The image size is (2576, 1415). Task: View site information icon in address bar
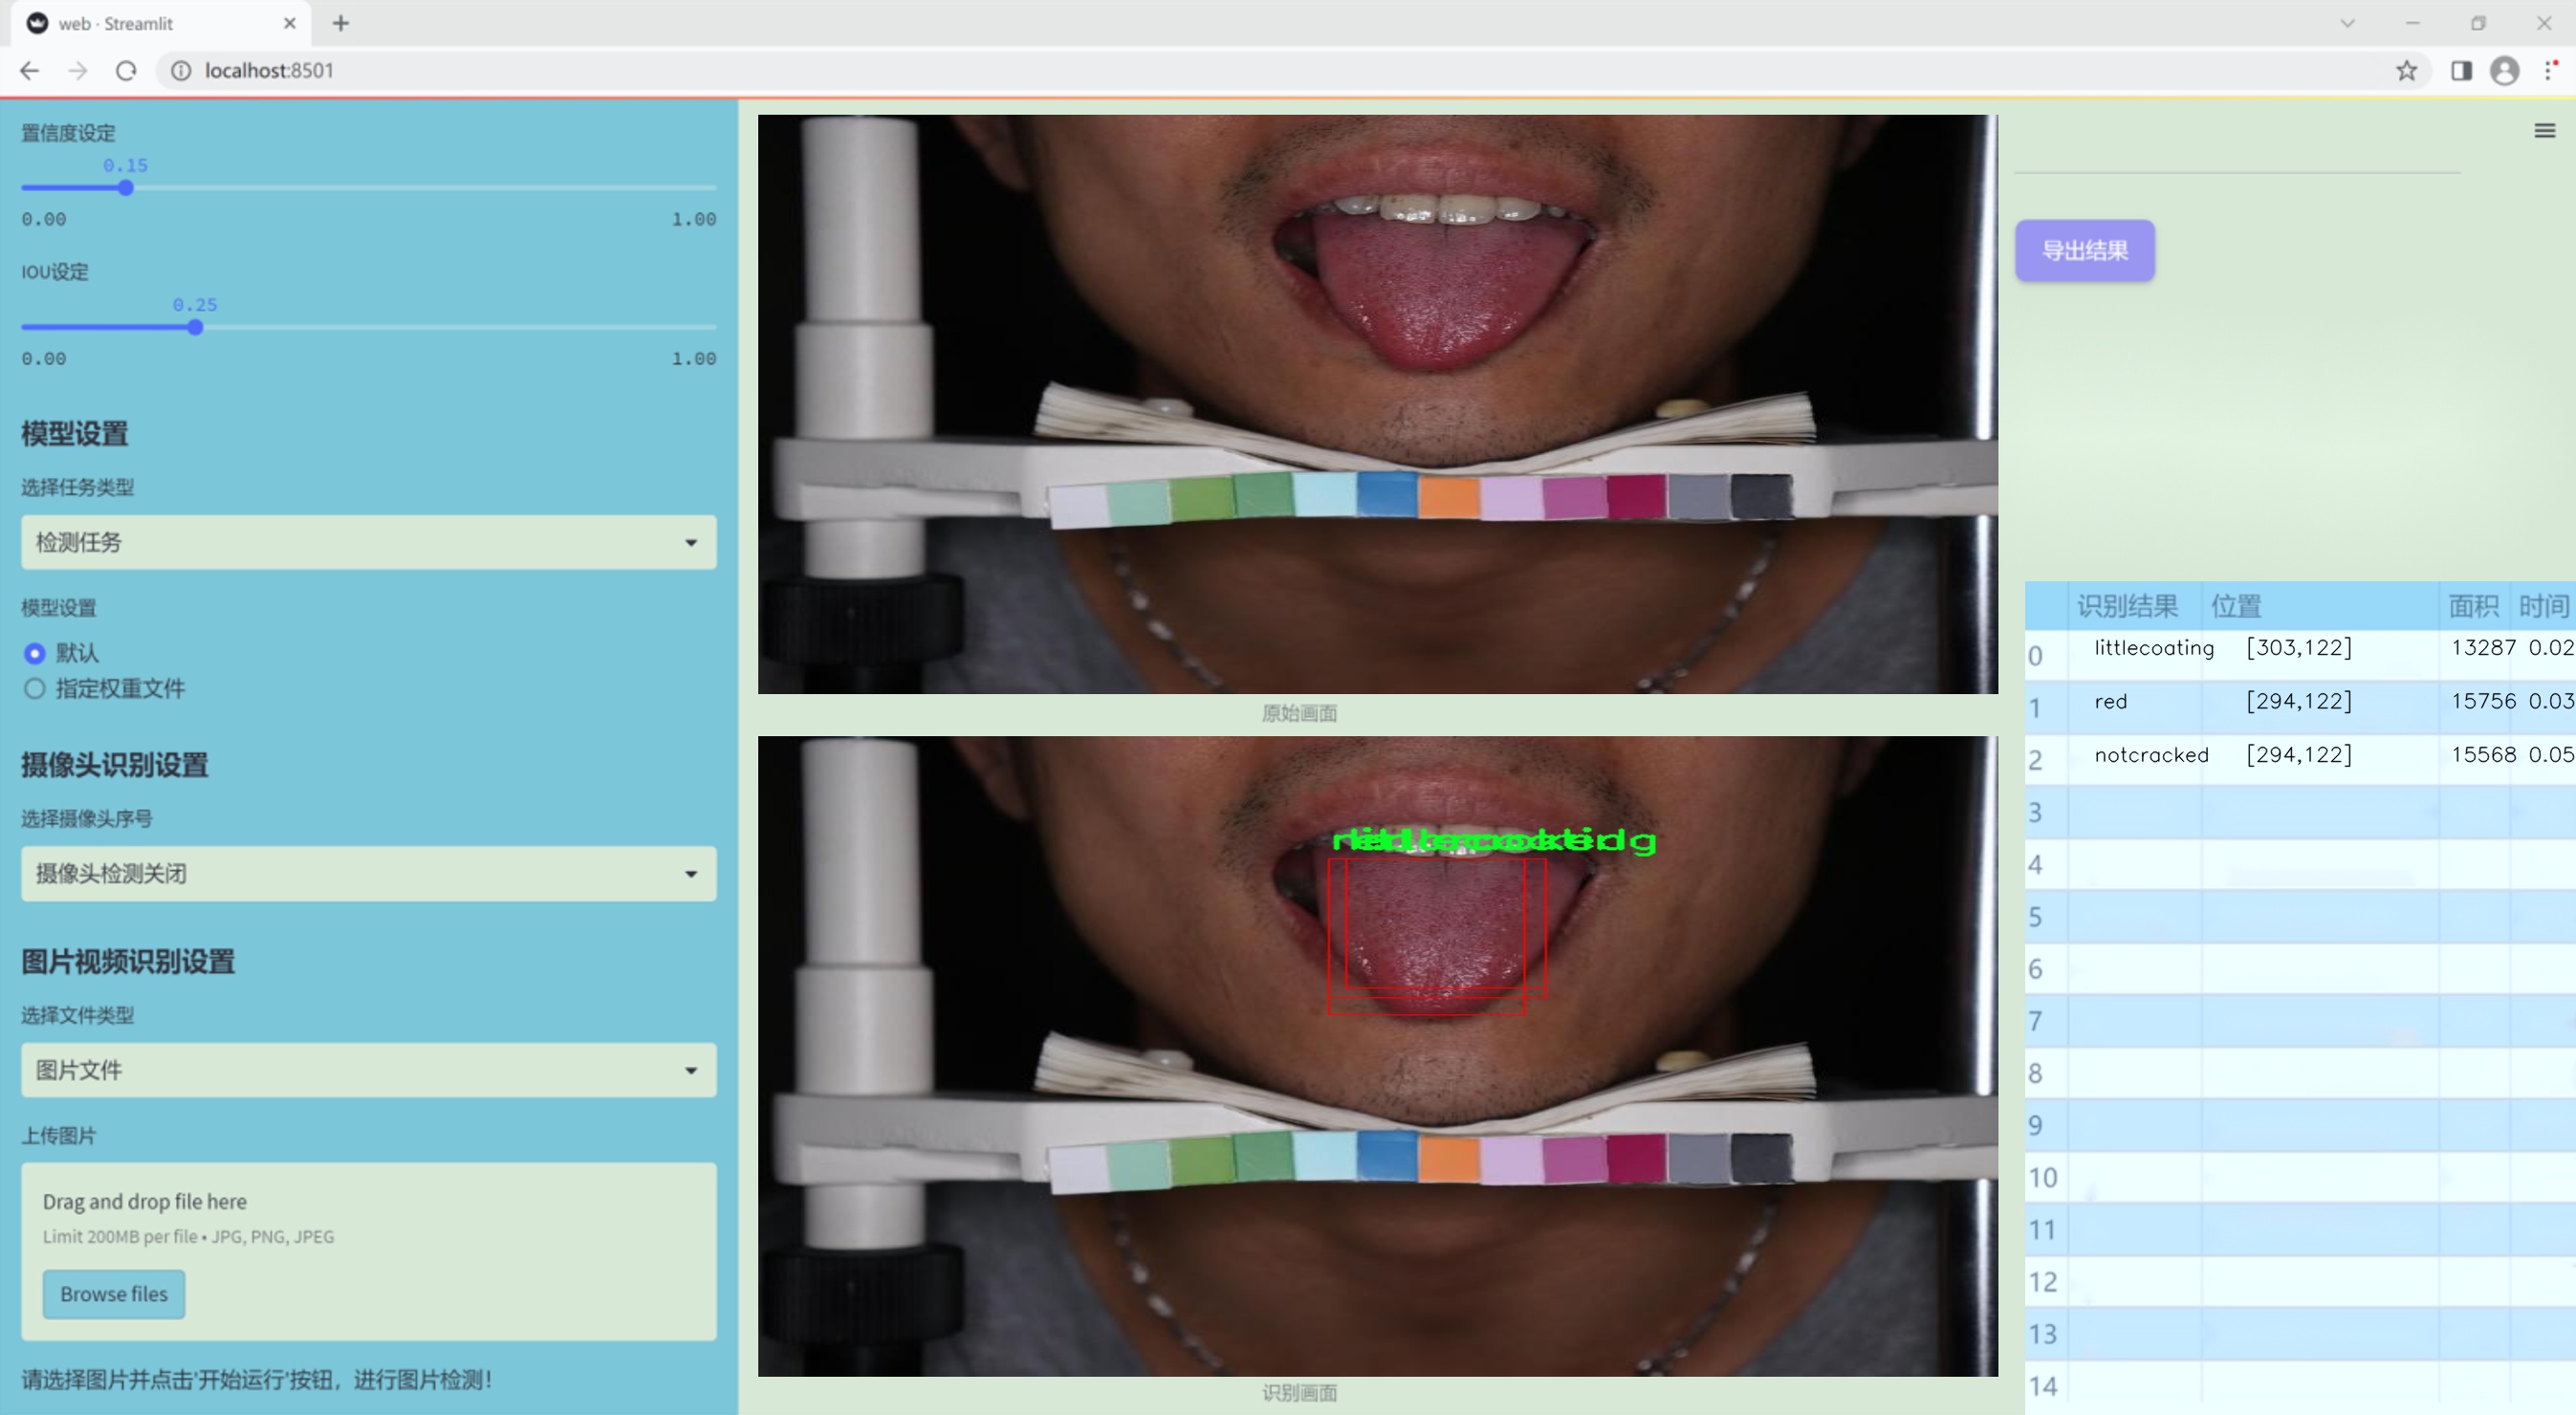tap(181, 71)
